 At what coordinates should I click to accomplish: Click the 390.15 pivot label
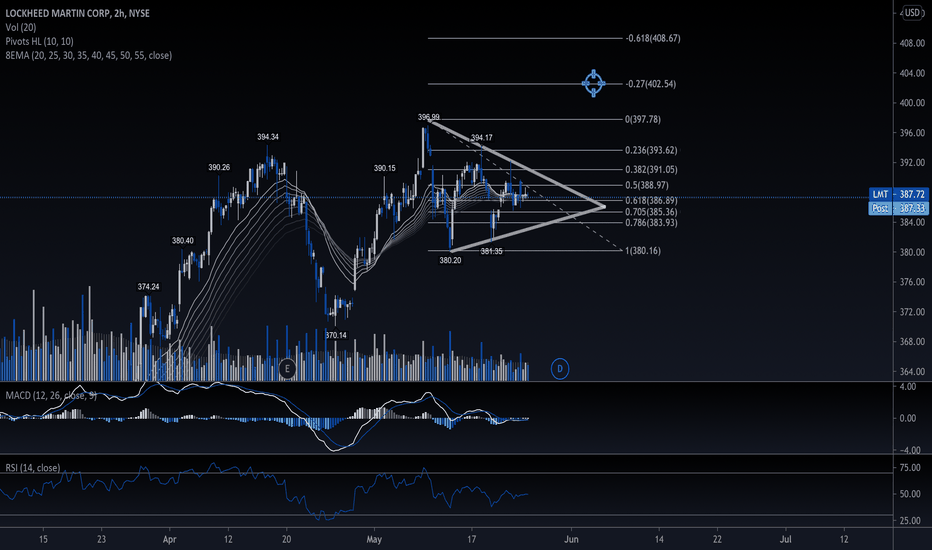click(385, 168)
